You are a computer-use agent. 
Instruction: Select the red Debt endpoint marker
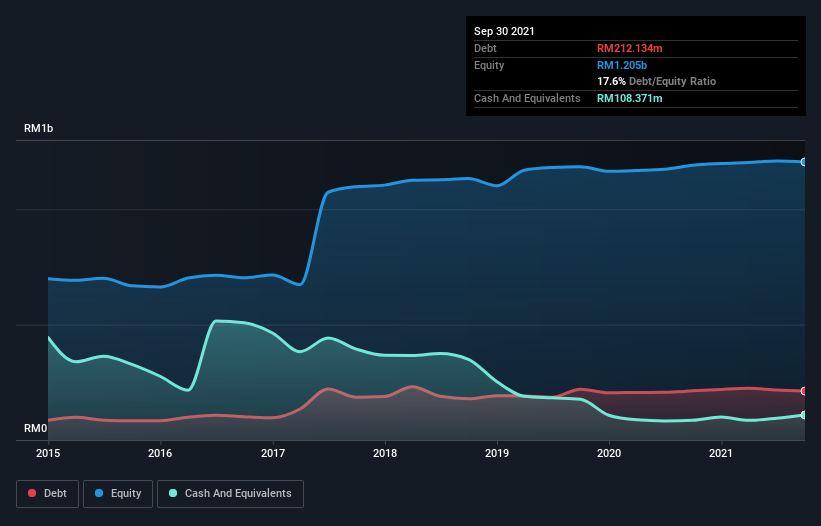tap(804, 391)
